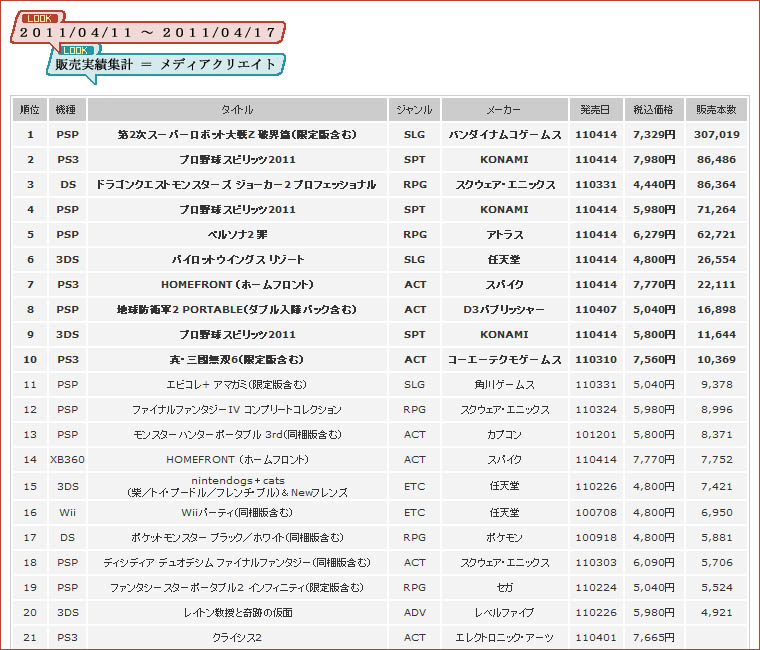This screenshot has width=760, height=650.
Task: Select title 第2次スーパーロボット大戦Z 破界篇
Action: coord(237,135)
